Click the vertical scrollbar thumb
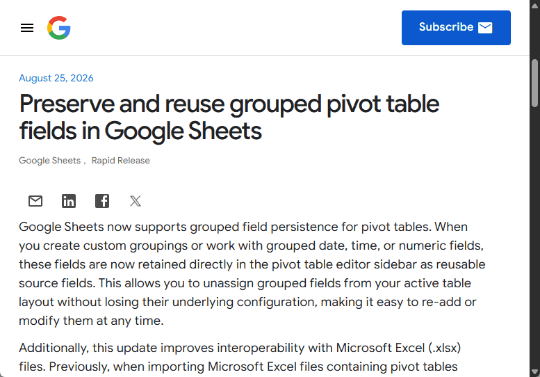This screenshot has width=540, height=377. point(535,83)
